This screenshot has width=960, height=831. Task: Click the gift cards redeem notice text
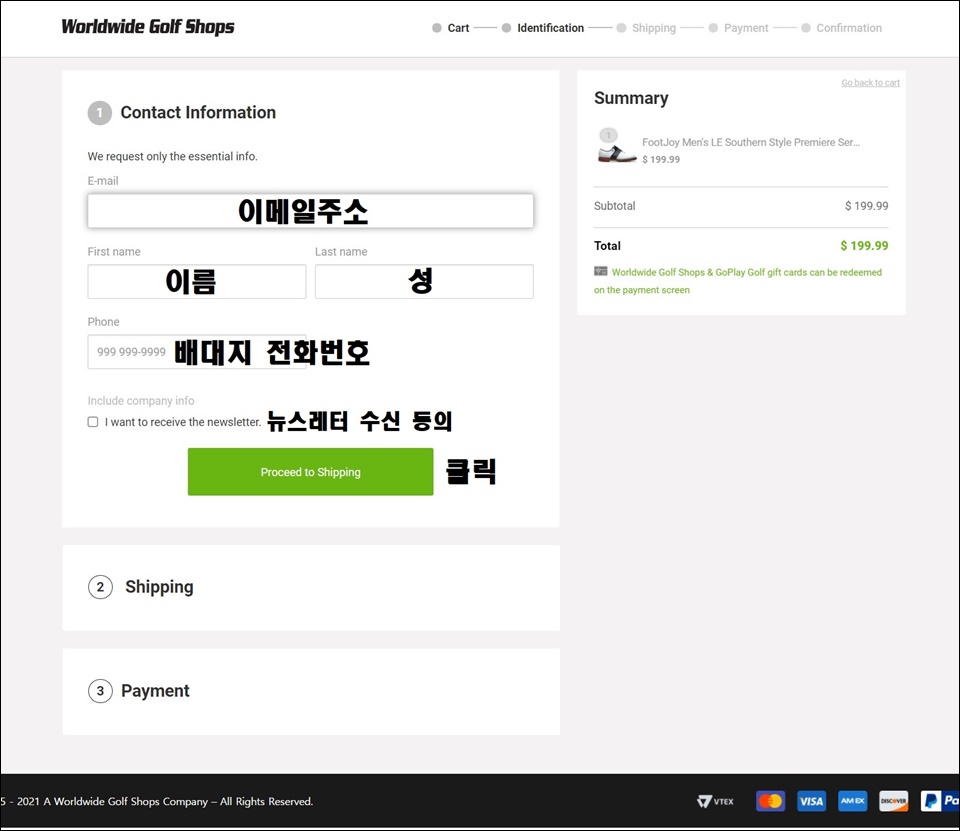[738, 281]
